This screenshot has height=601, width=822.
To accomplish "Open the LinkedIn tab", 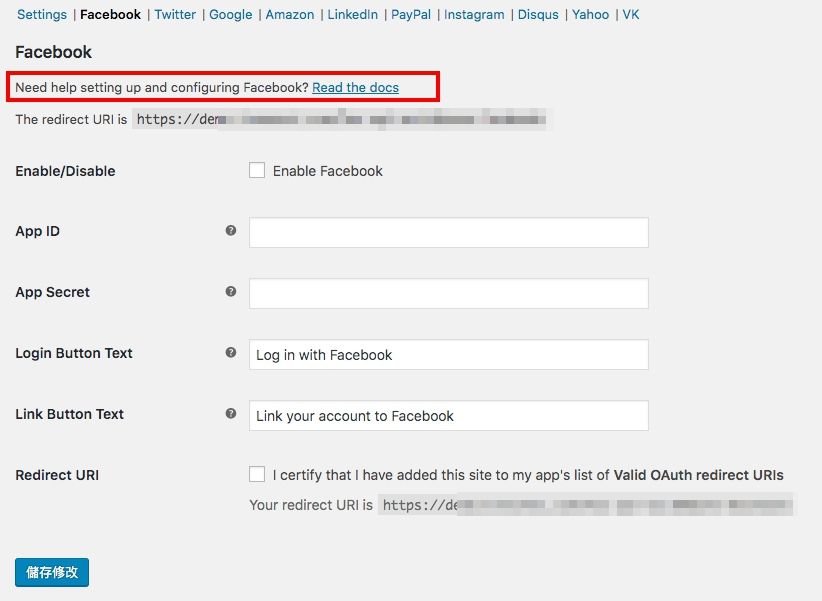I will pyautogui.click(x=353, y=15).
